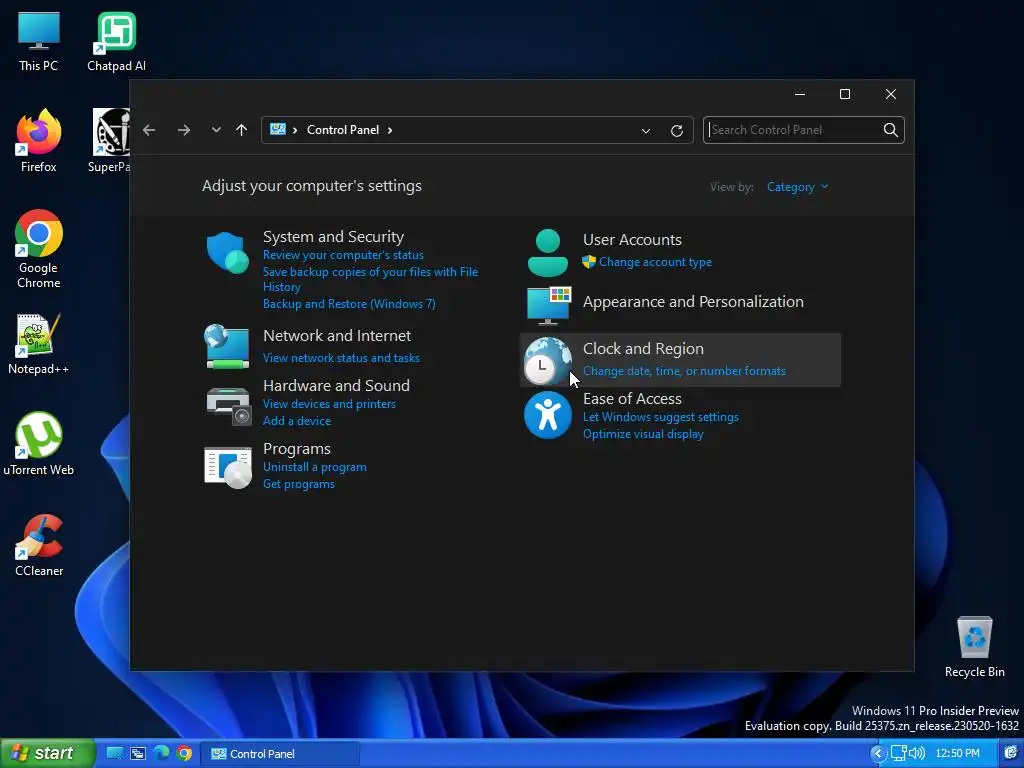This screenshot has width=1024, height=768.
Task: Open the Chatpad AI desktop shortcut
Action: click(x=116, y=41)
